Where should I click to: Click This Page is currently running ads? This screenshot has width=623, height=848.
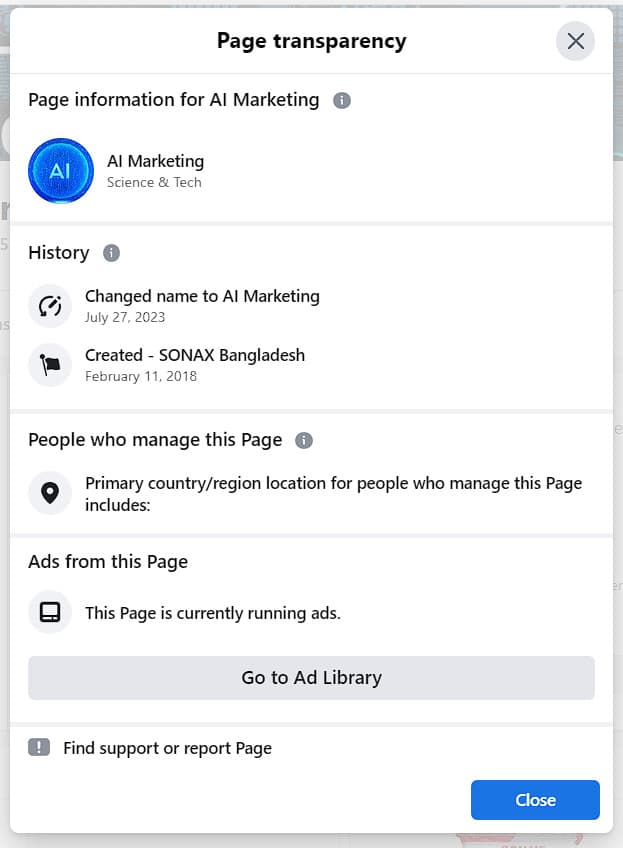[x=213, y=613]
